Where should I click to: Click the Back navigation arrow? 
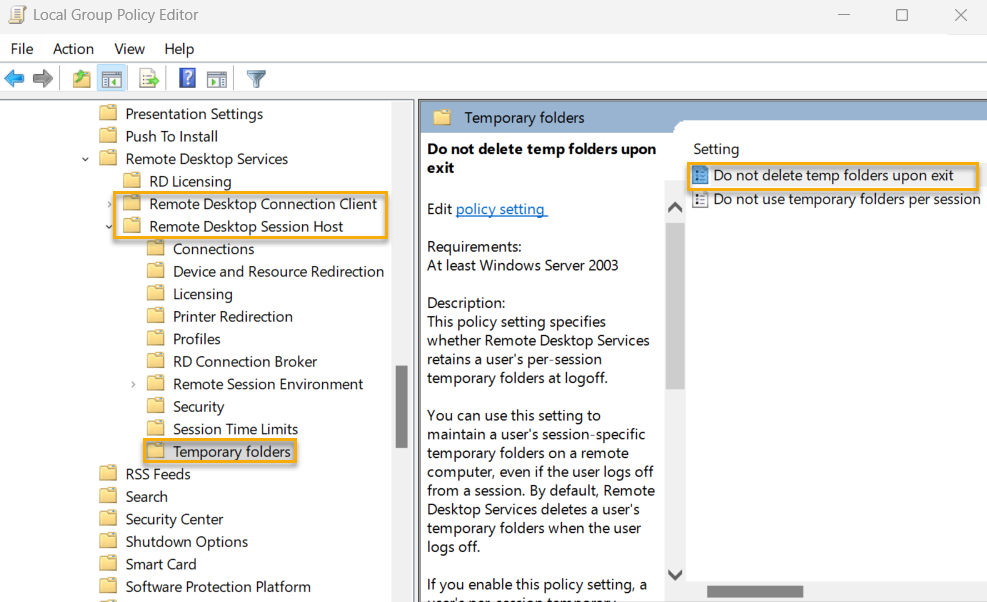[x=14, y=78]
